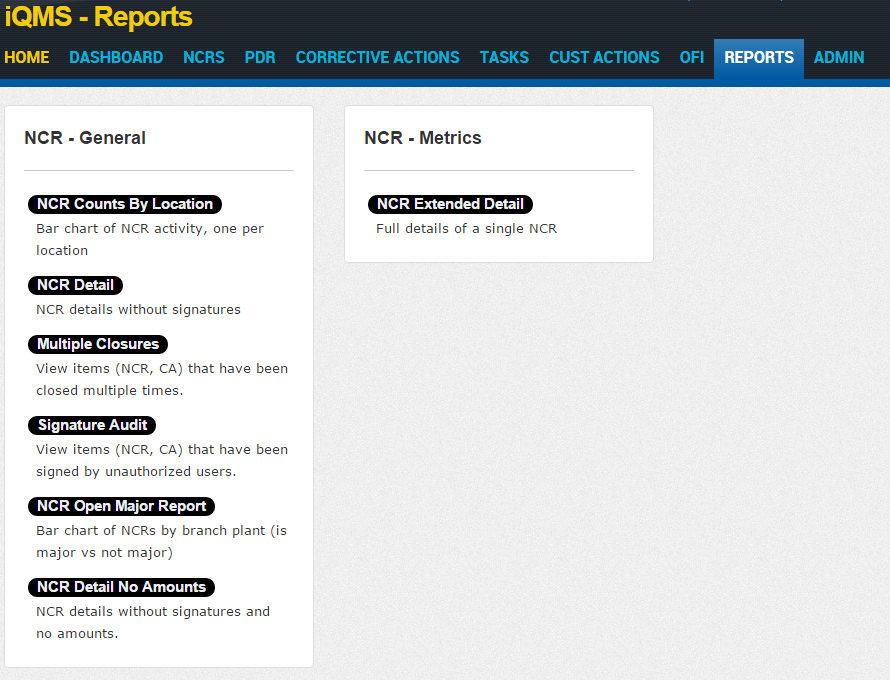Open CUST ACTIONS page
890x680 pixels.
point(604,57)
